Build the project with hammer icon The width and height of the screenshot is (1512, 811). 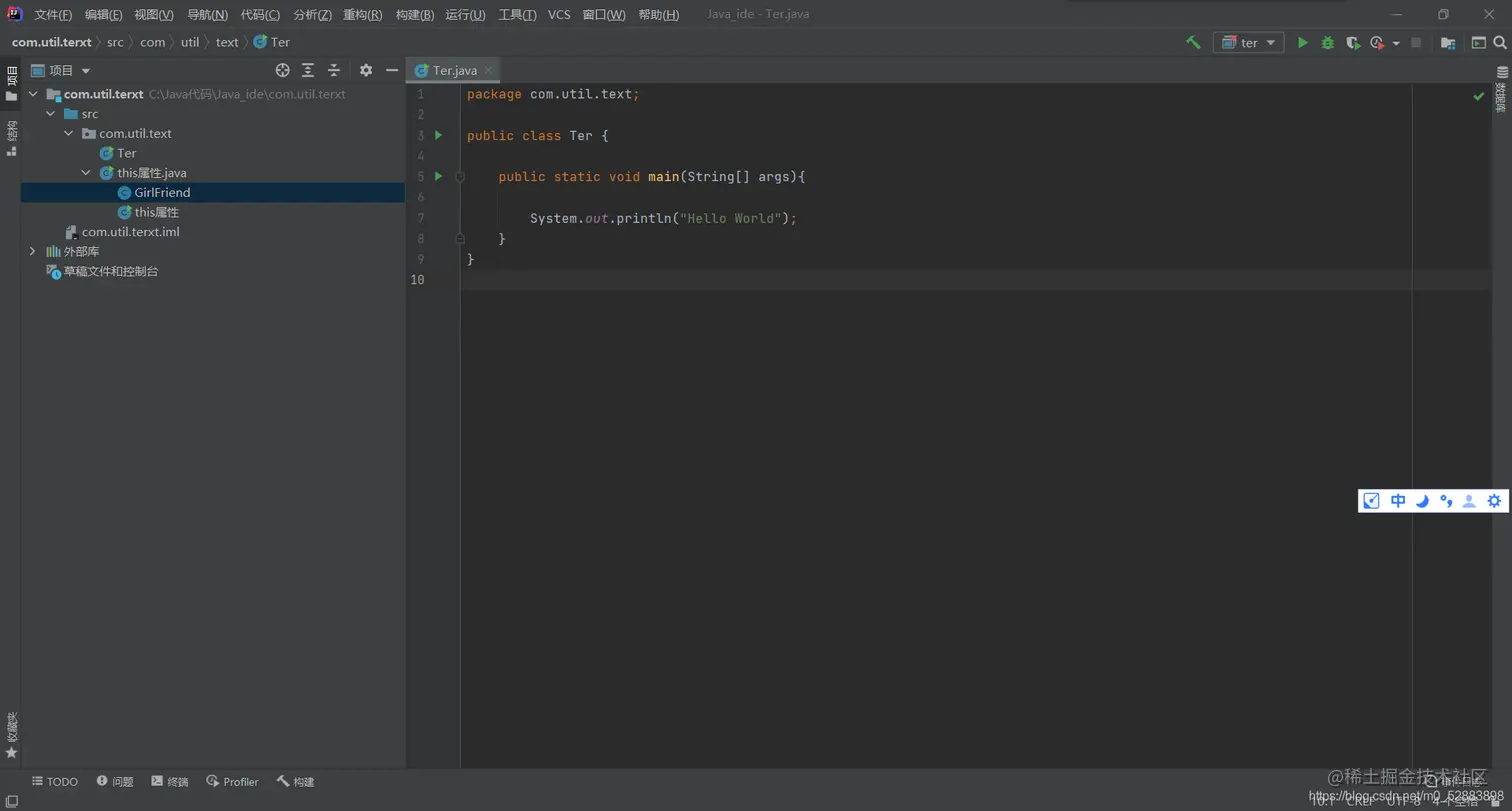tap(1193, 43)
